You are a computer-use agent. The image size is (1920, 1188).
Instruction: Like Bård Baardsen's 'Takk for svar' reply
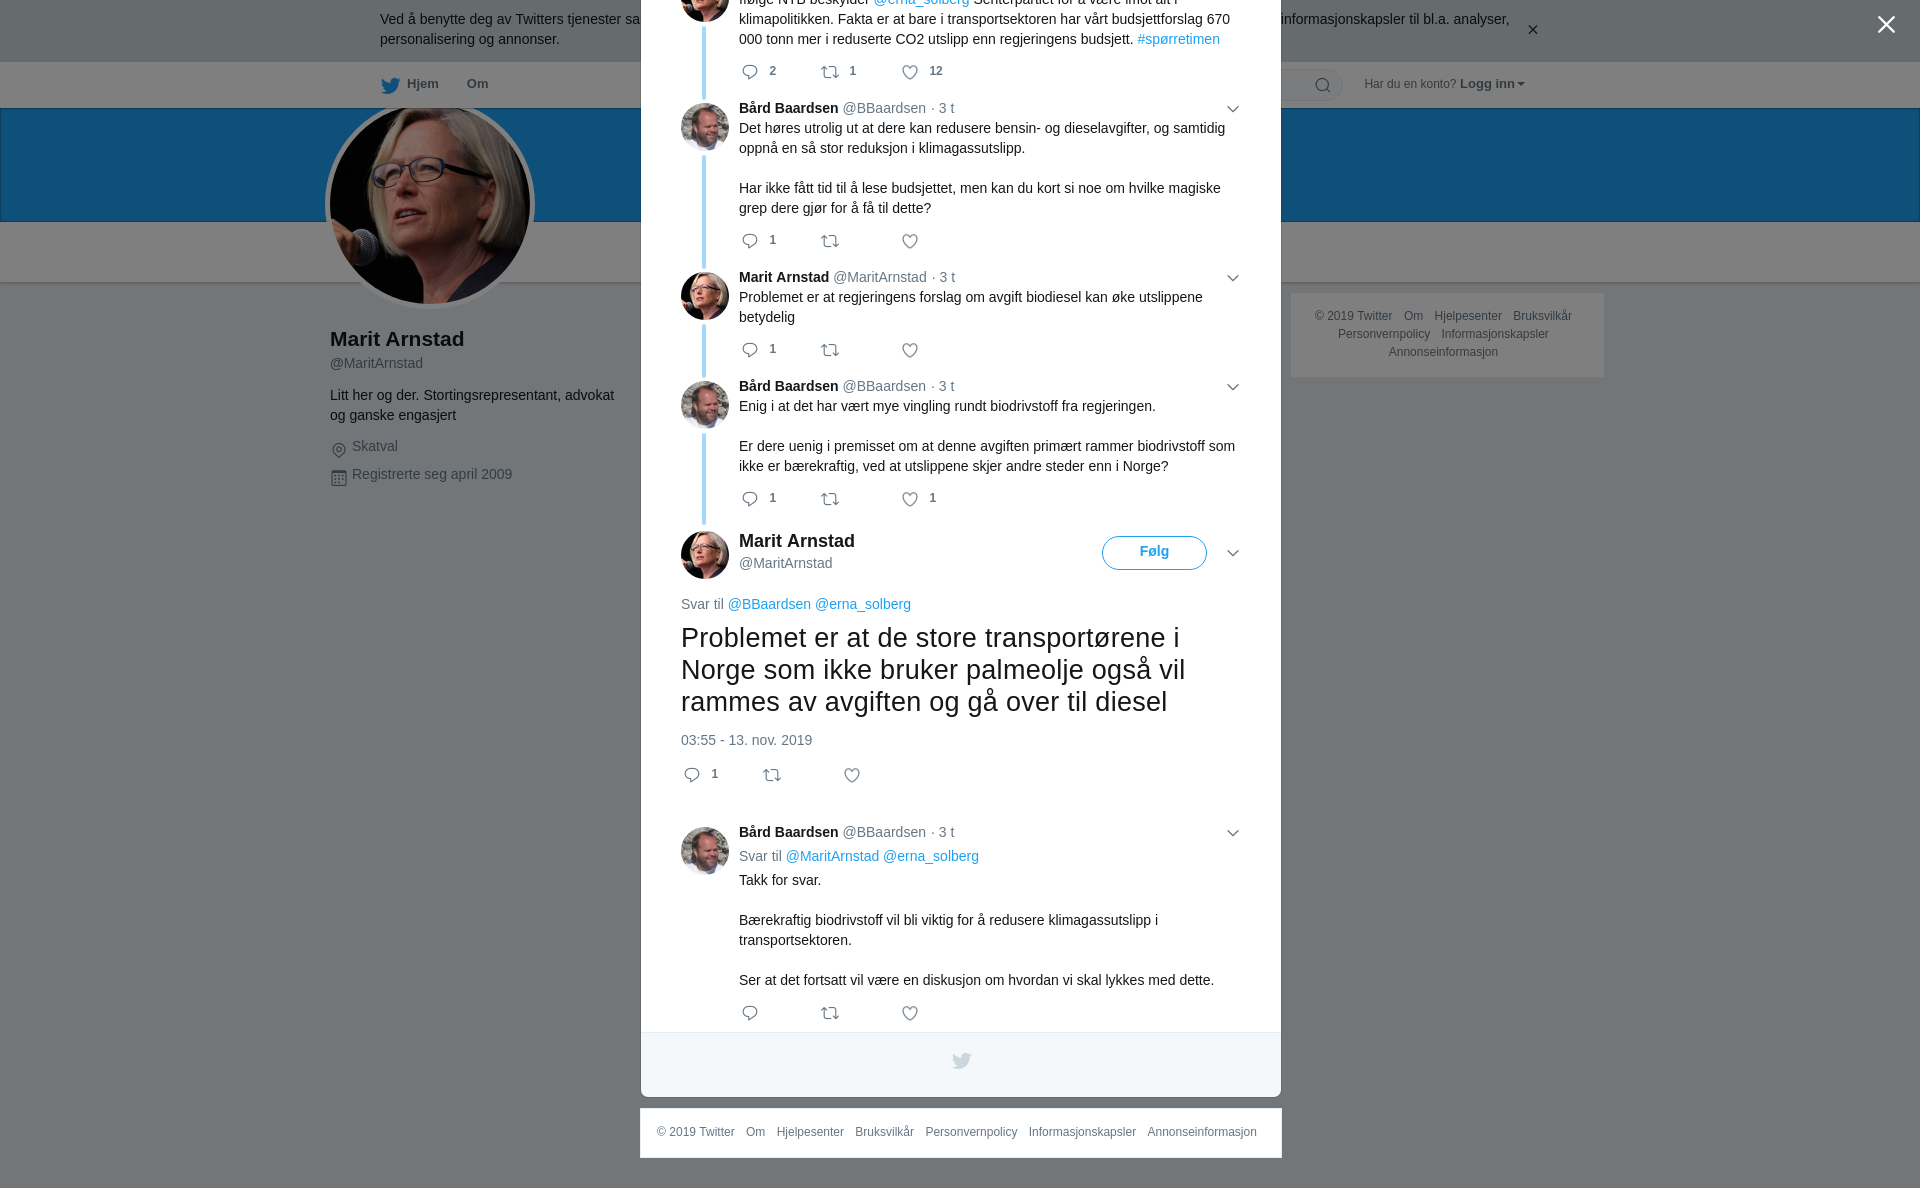point(910,1013)
